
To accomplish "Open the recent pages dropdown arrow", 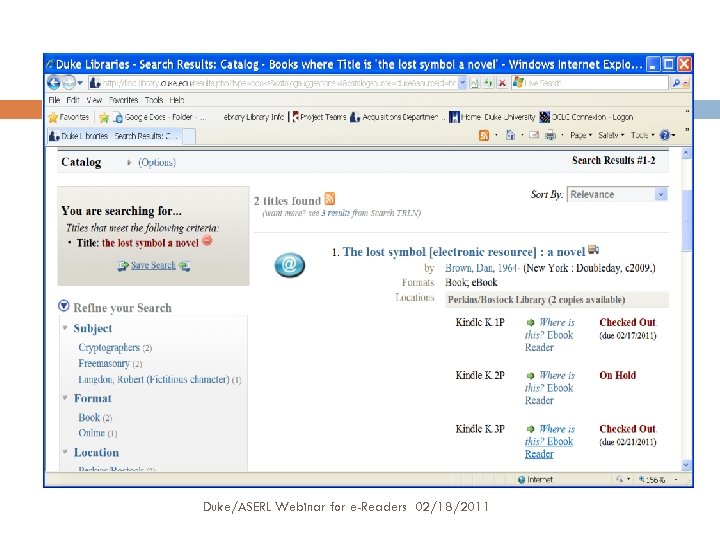I will click(x=80, y=83).
